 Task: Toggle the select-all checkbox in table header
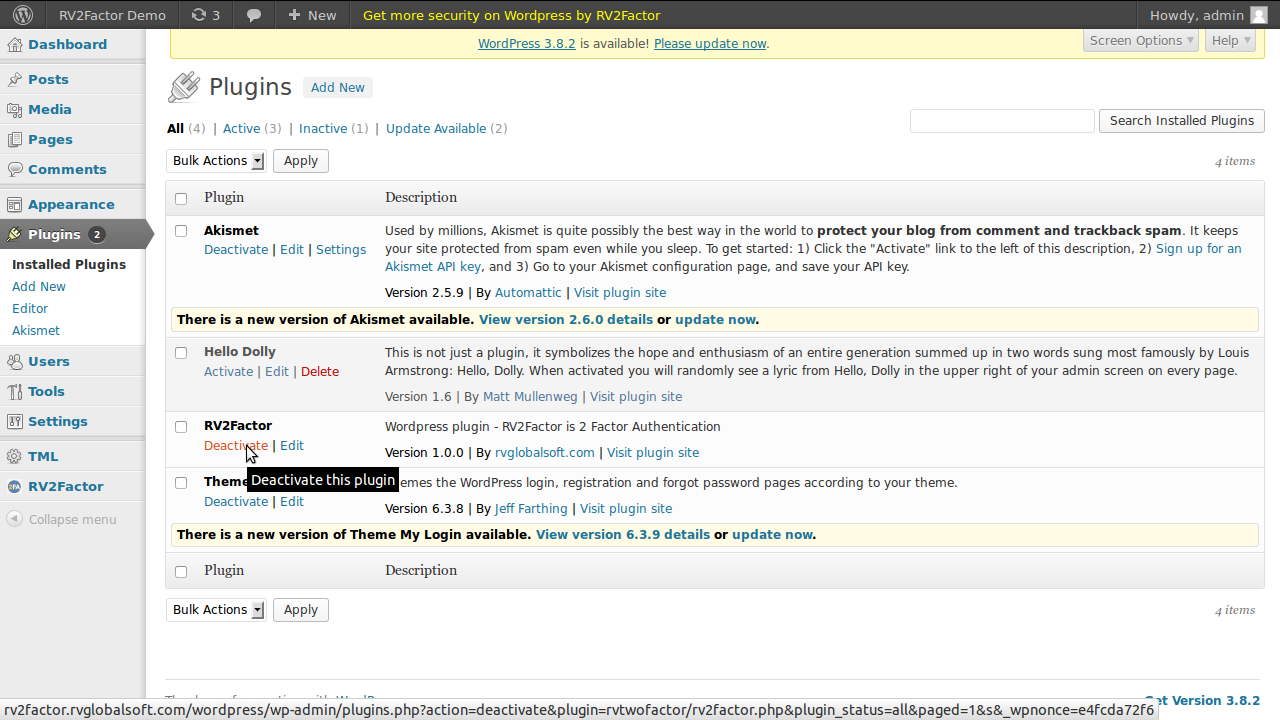(181, 198)
